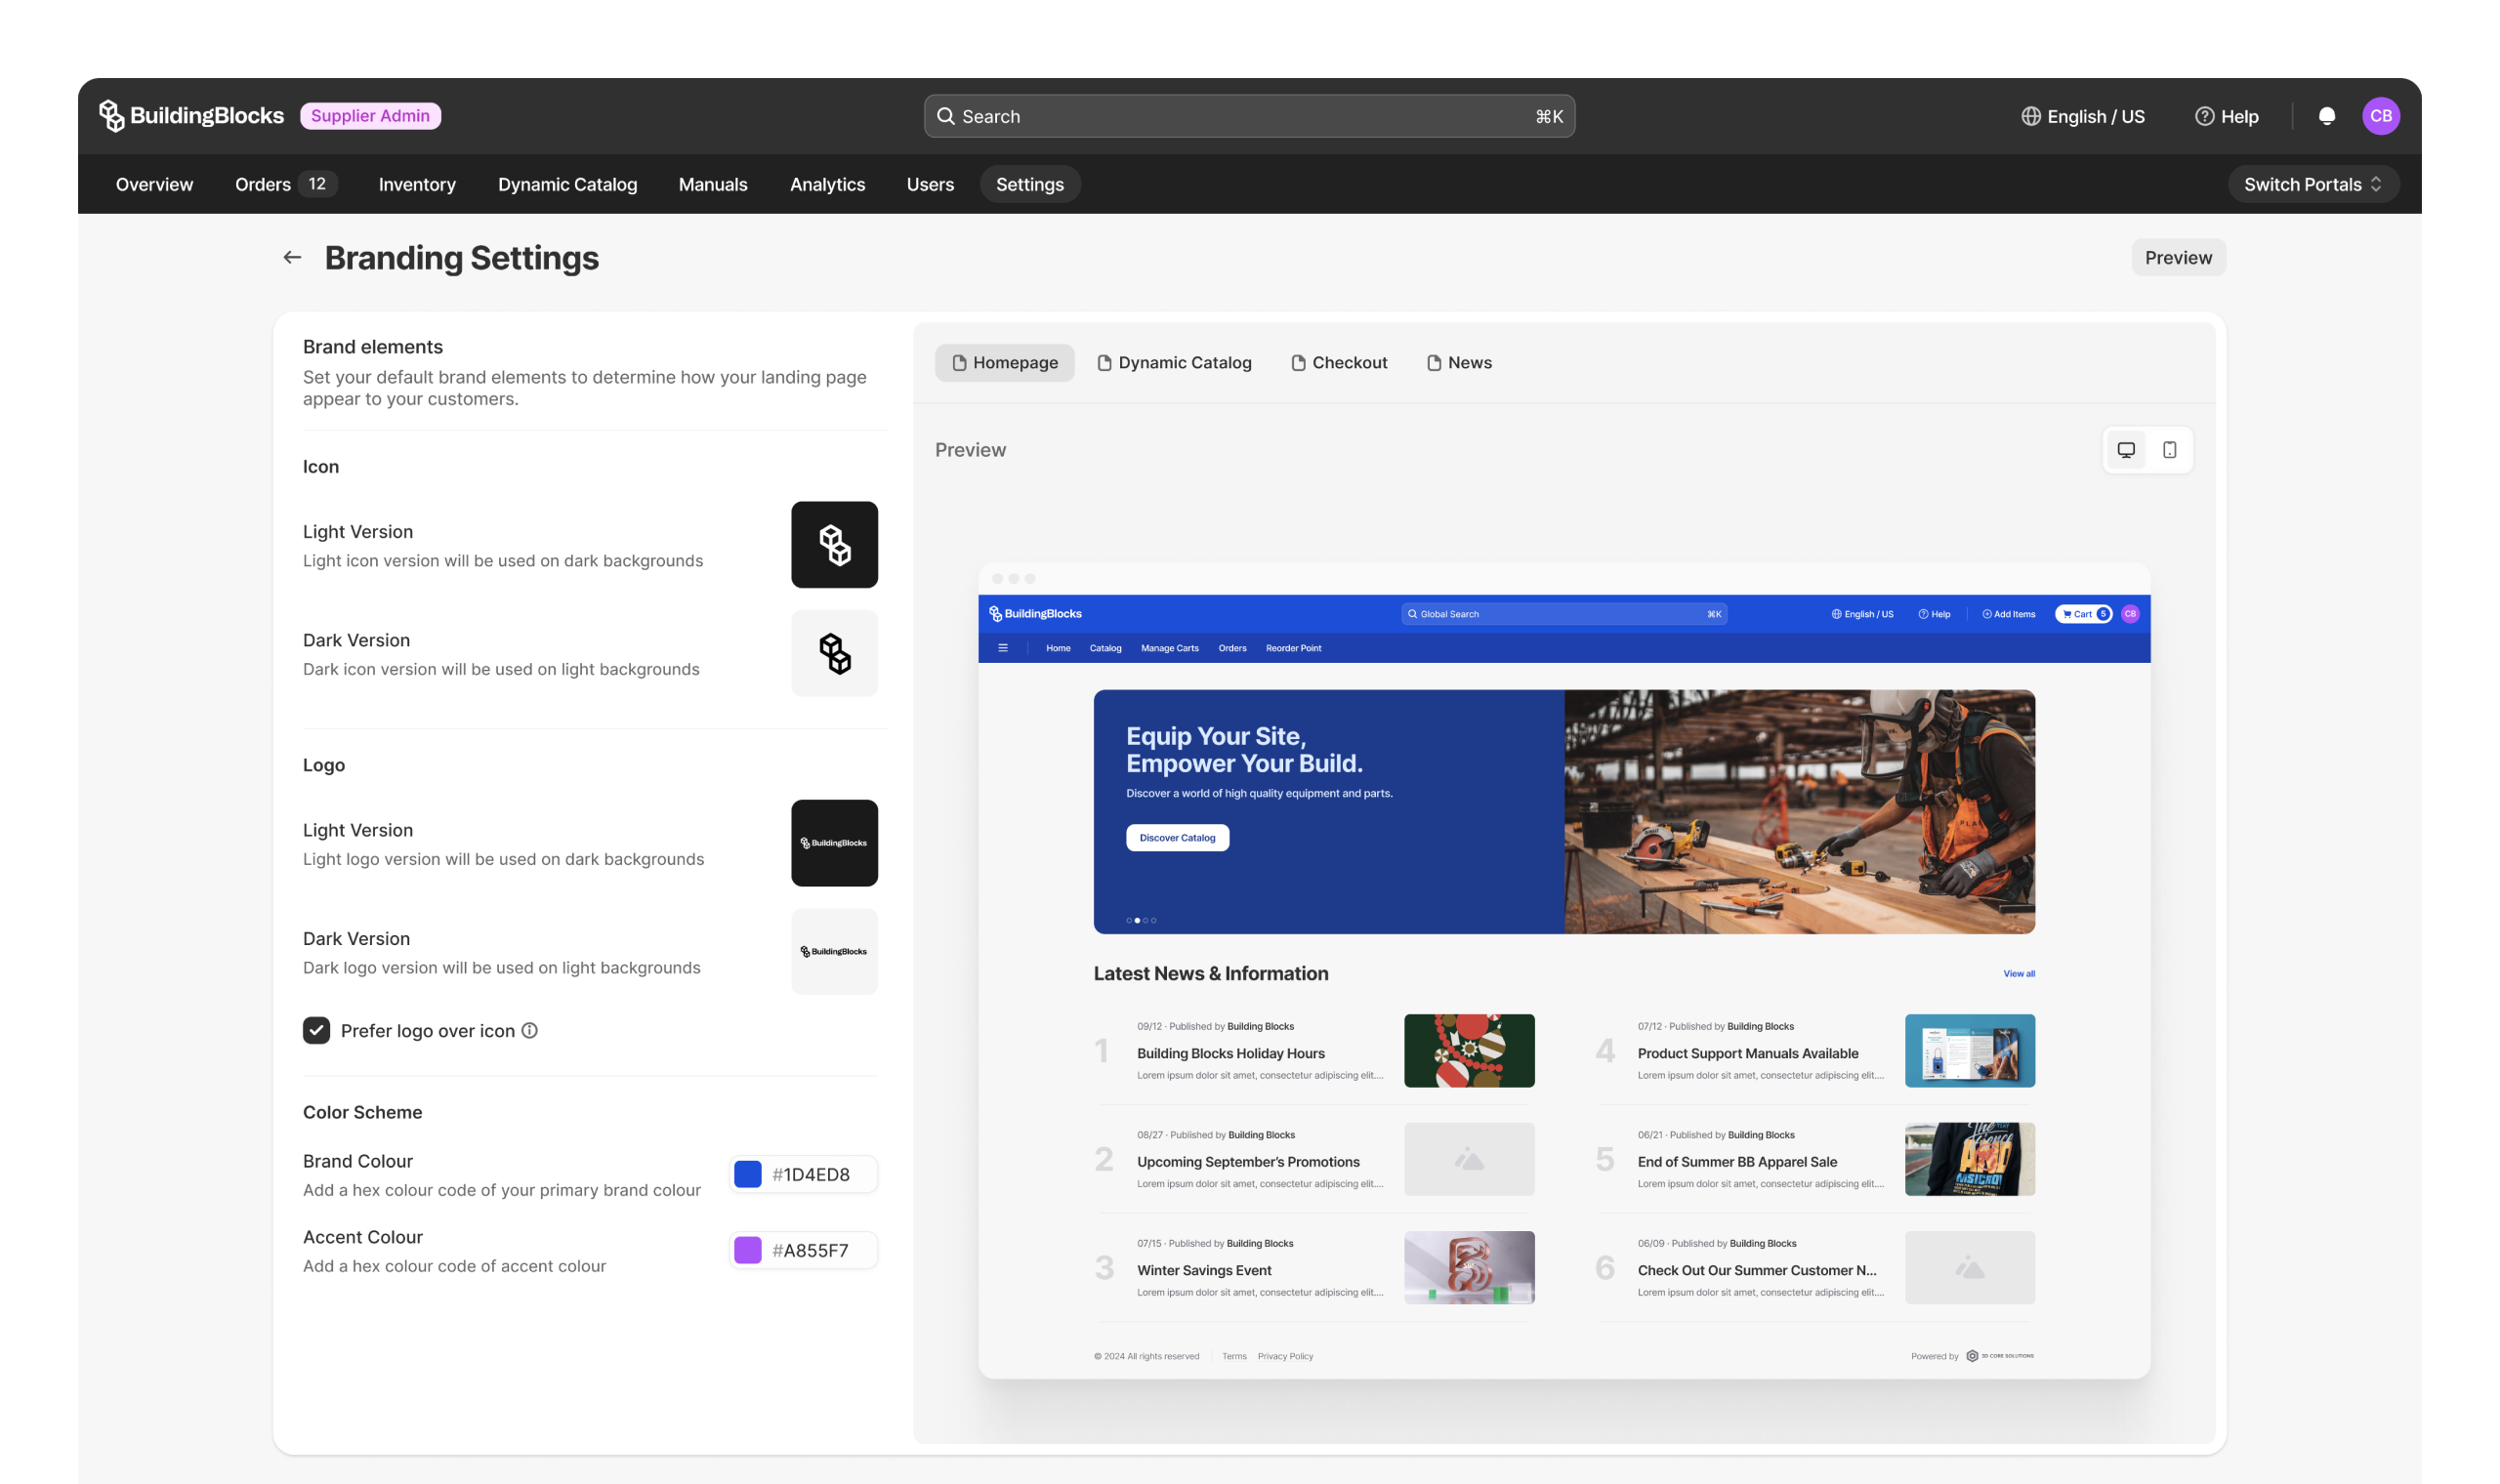Open the Switch Portals dropdown
Screen dimensions: 2500x1484
point(2312,184)
